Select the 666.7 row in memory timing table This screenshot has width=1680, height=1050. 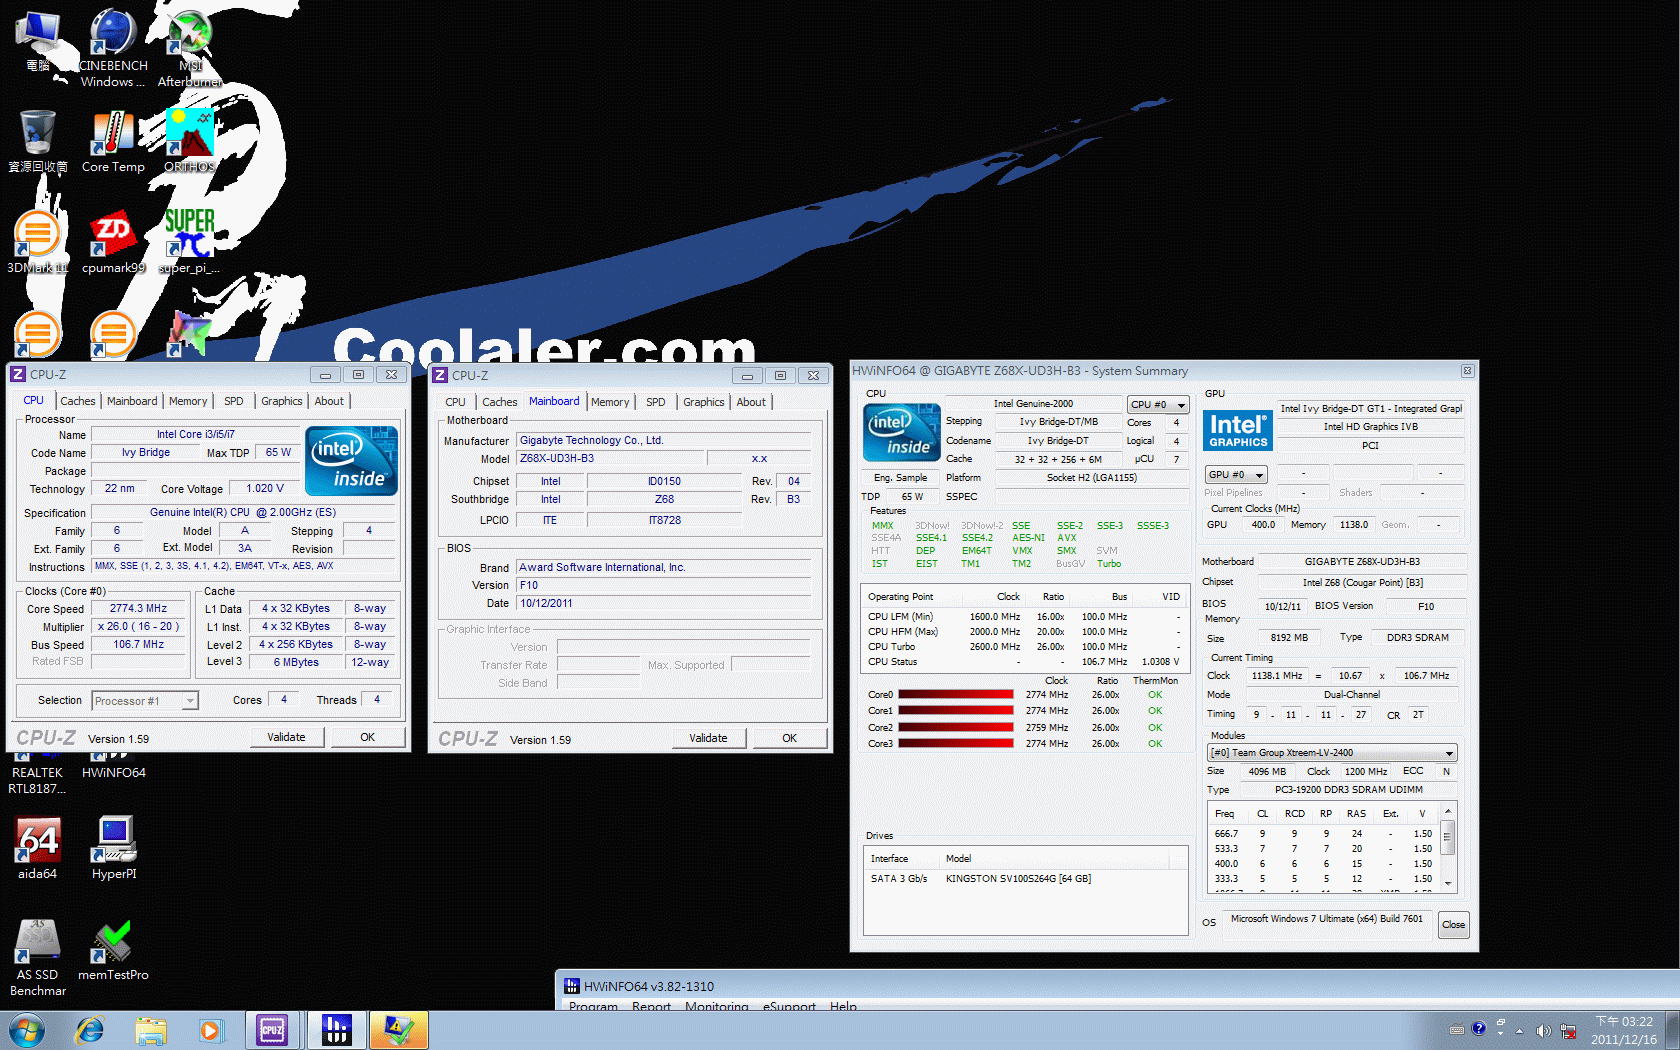click(1323, 833)
